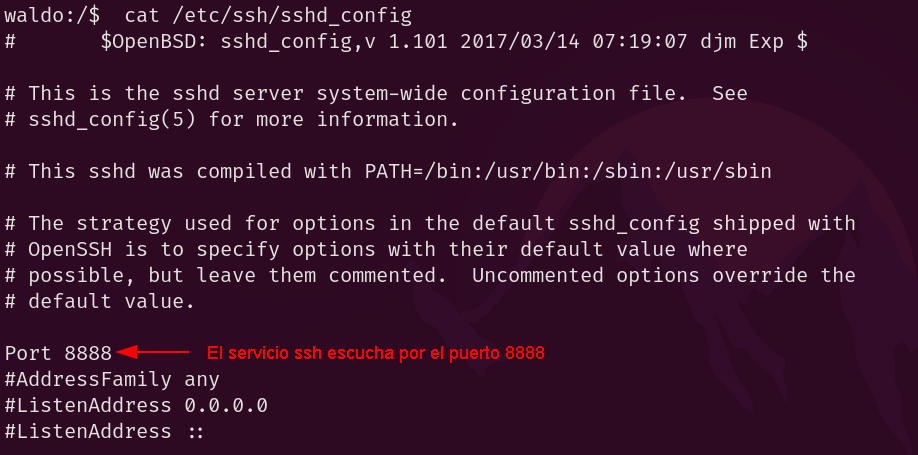Image resolution: width=918 pixels, height=455 pixels.
Task: Click the red annotation about puerto 8888
Action: (x=375, y=353)
